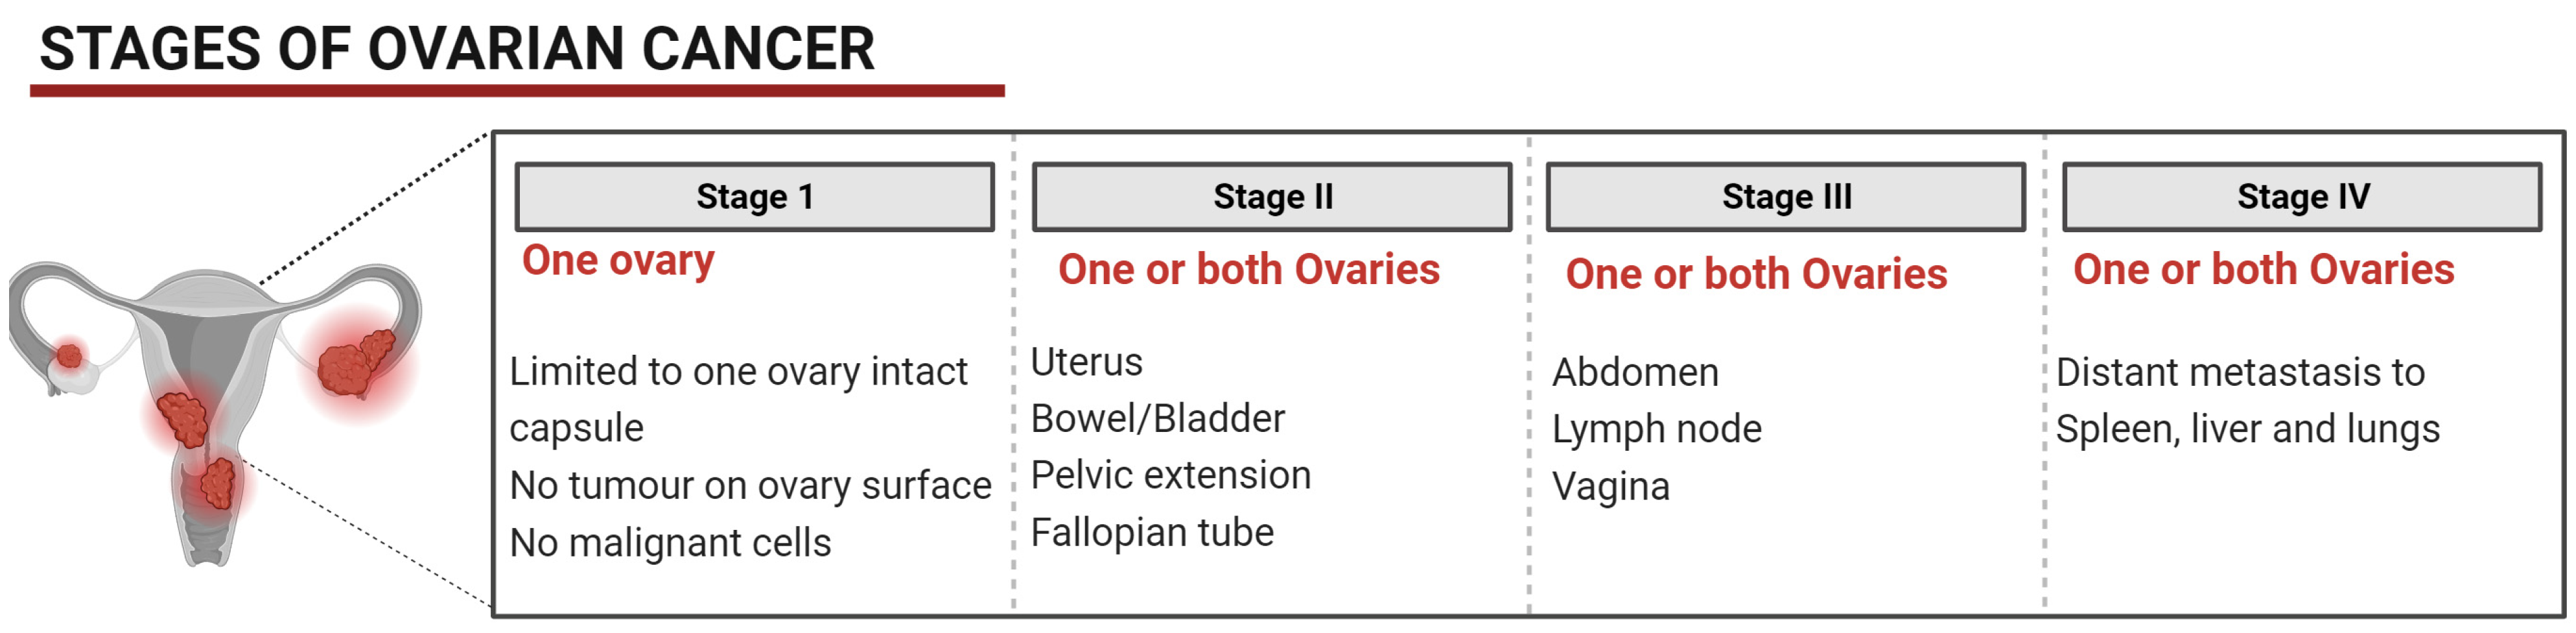Viewport: 2576px width, 633px height.
Task: Click the 'One ovary' red heading
Action: tap(618, 261)
